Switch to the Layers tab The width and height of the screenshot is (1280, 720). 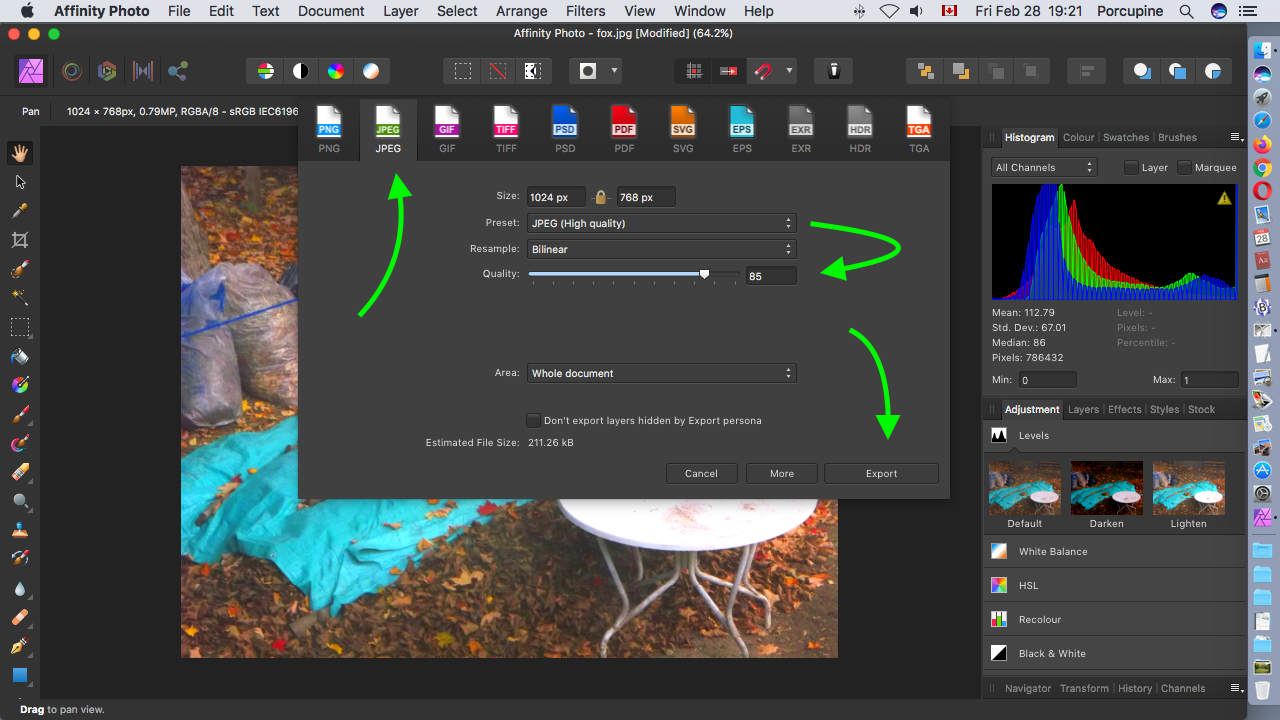click(x=1083, y=409)
